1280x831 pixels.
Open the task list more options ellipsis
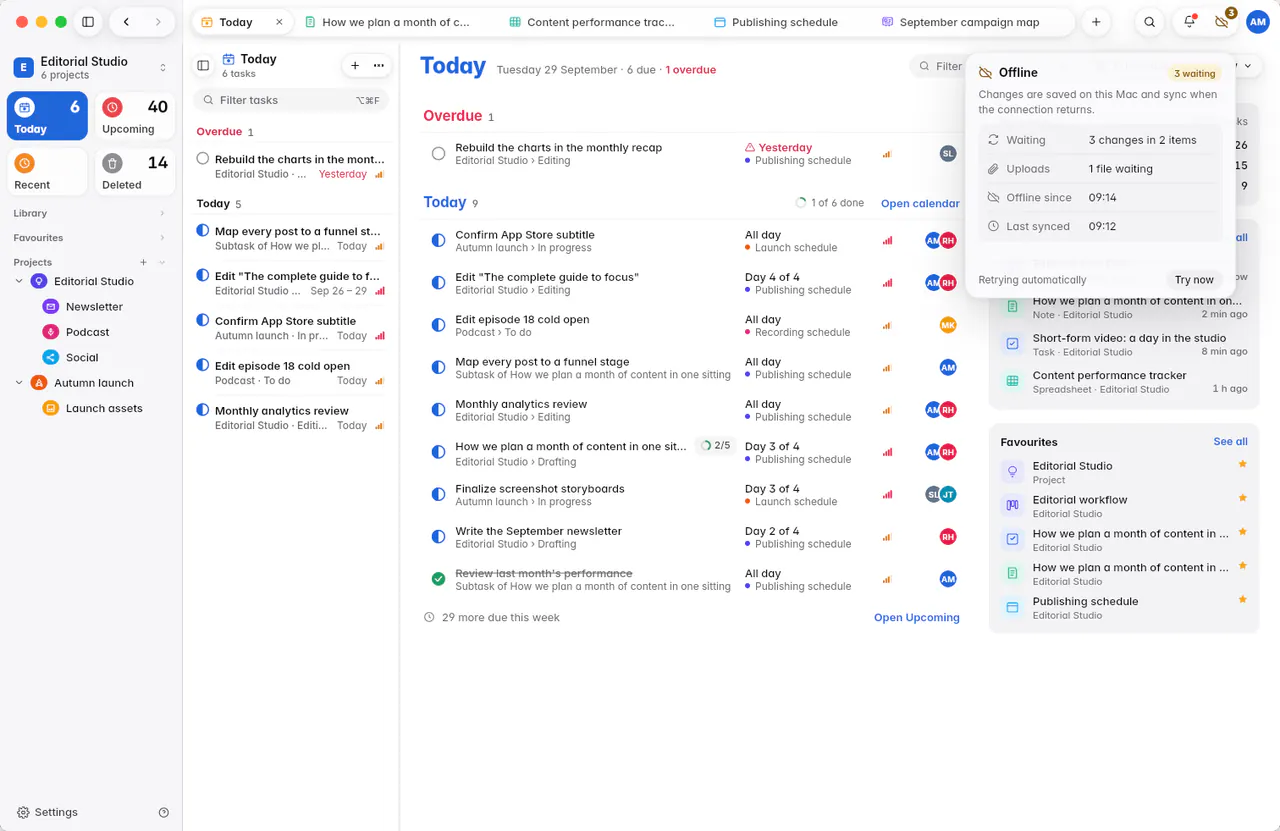point(379,65)
